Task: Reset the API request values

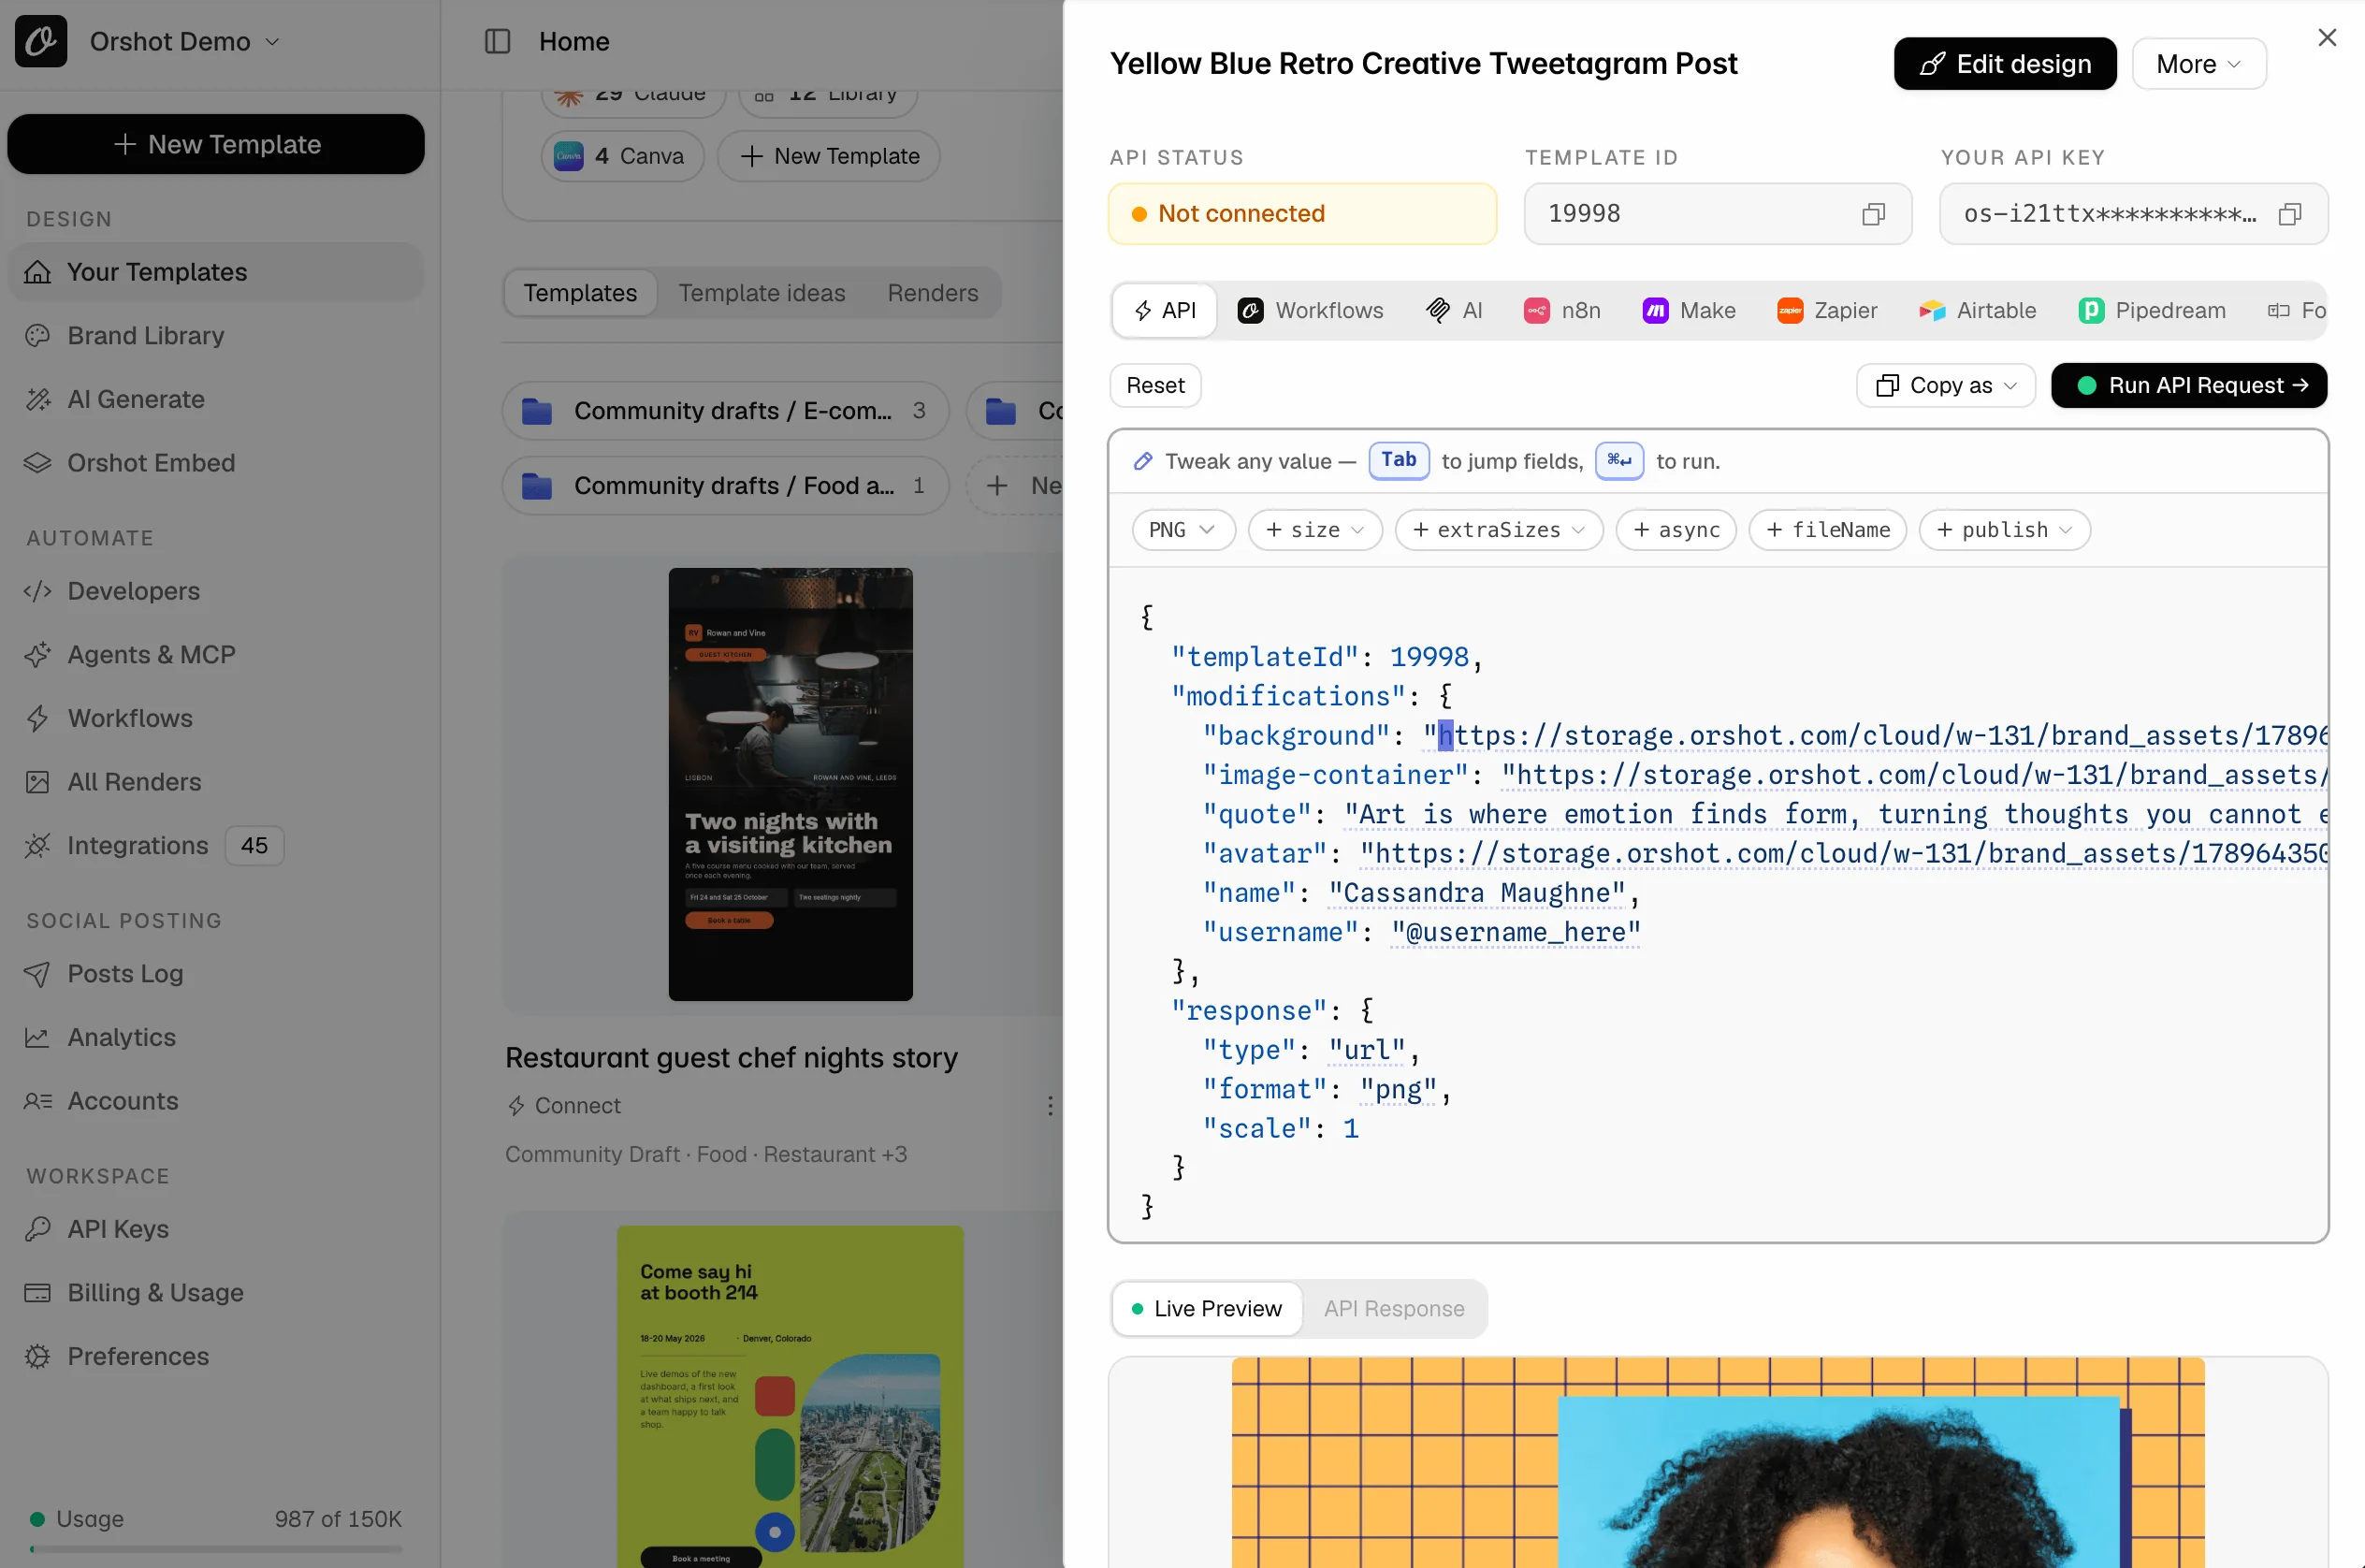Action: [1155, 386]
